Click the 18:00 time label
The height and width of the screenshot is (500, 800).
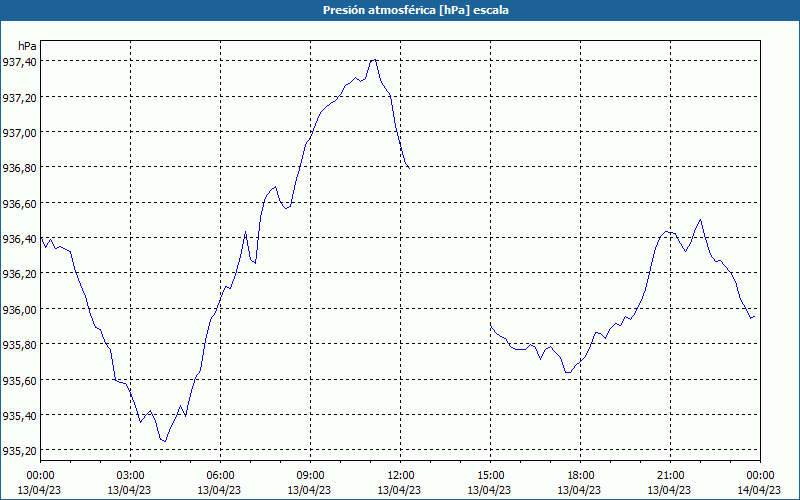pyautogui.click(x=580, y=476)
